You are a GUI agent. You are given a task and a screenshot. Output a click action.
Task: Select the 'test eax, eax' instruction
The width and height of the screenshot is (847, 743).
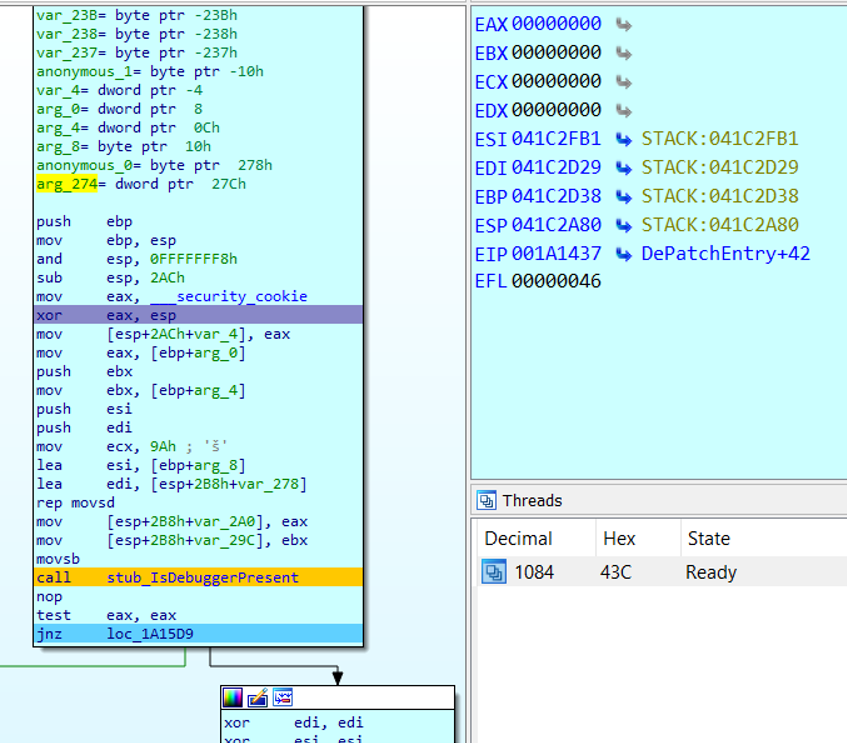click(106, 615)
